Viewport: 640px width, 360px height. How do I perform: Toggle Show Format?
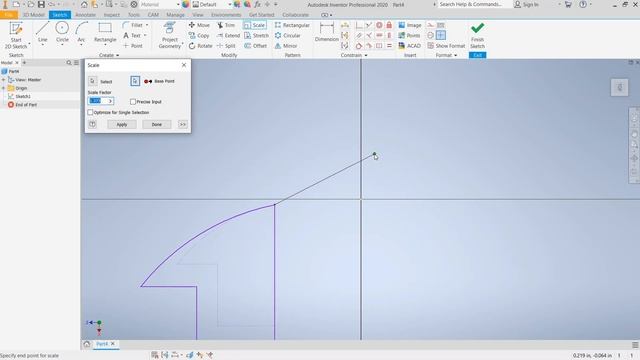coord(446,46)
